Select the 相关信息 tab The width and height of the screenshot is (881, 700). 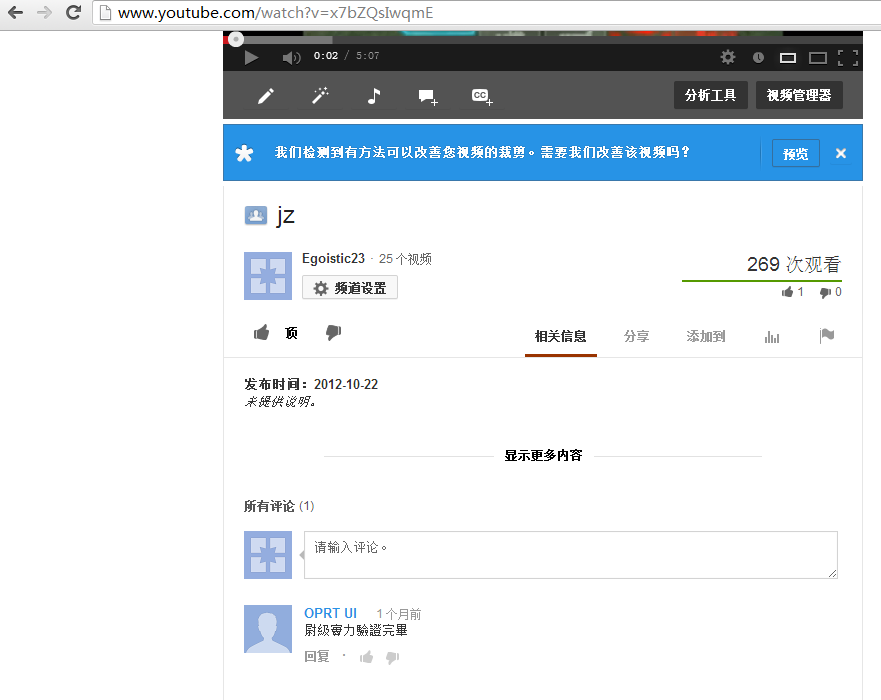[x=560, y=337]
